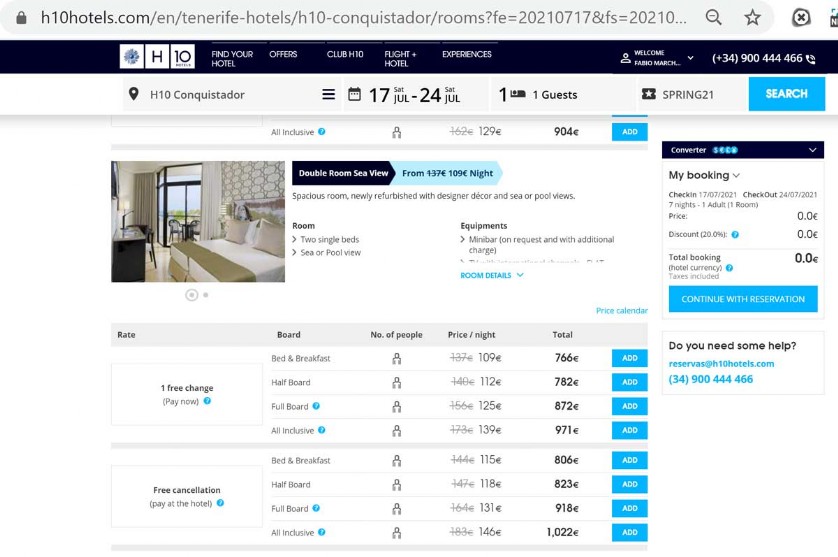Click info icon on 918€ Full Board

(x=316, y=508)
